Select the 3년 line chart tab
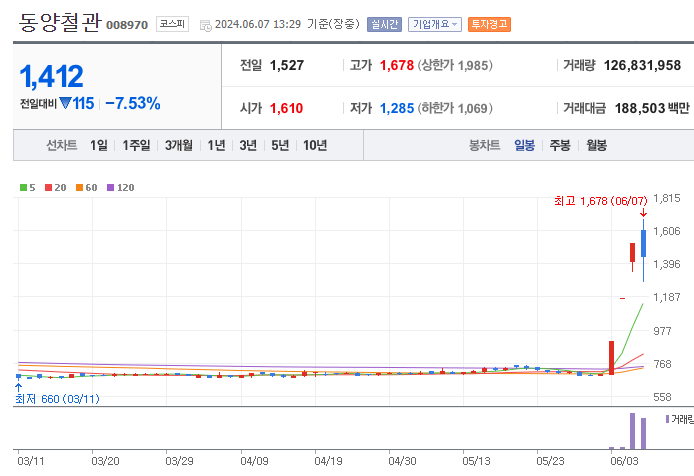 coord(248,145)
